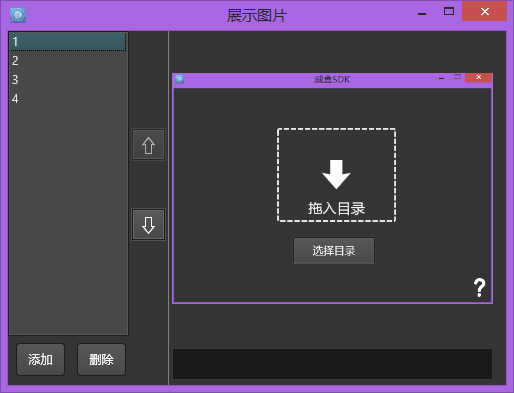Click the move-up arrow button

pyautogui.click(x=148, y=145)
